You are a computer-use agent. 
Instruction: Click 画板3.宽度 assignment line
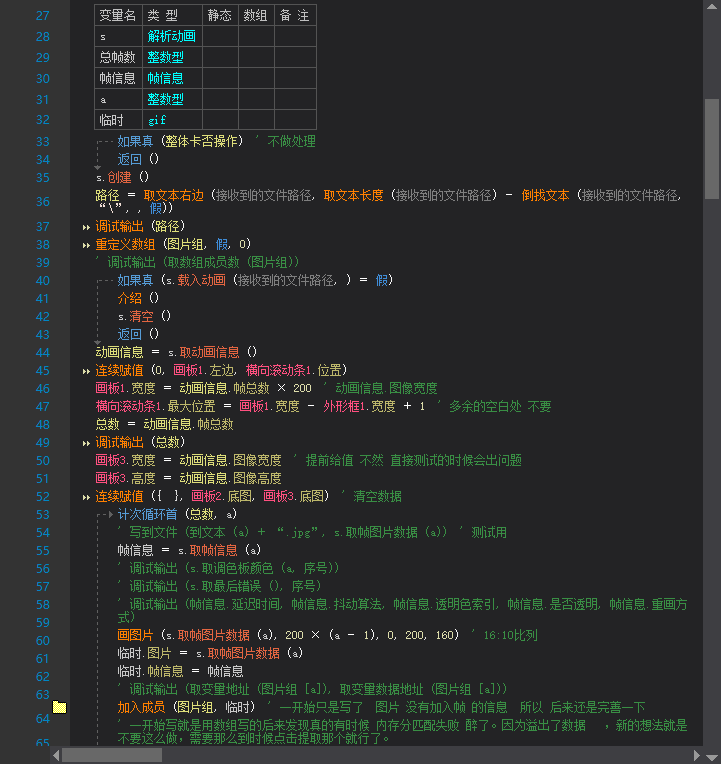pos(189,460)
